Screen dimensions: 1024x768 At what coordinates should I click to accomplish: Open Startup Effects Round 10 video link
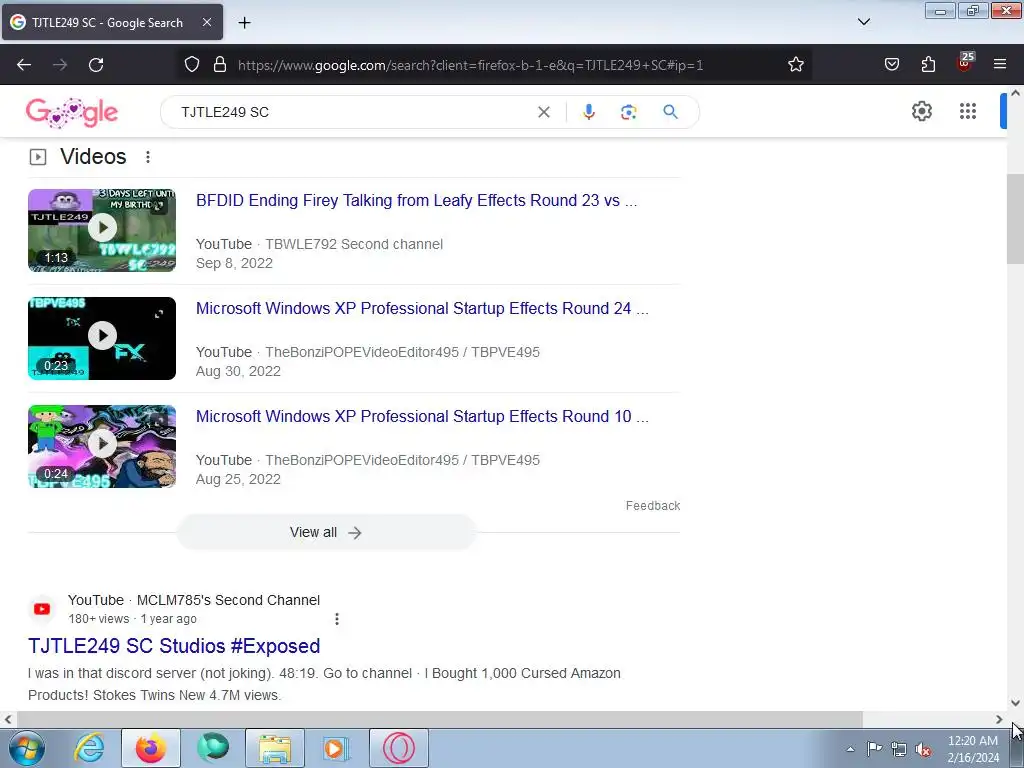pos(422,416)
